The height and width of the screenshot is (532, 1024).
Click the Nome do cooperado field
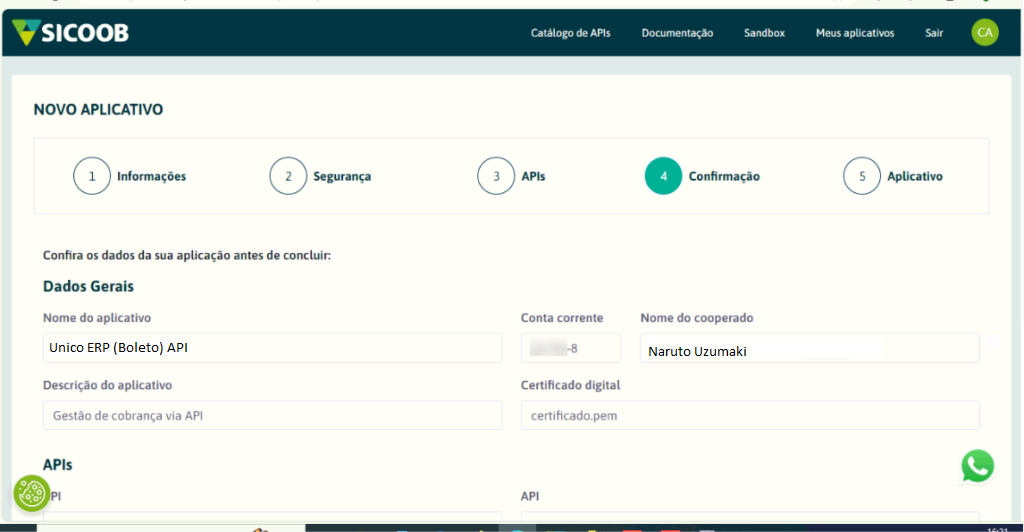[x=810, y=348]
